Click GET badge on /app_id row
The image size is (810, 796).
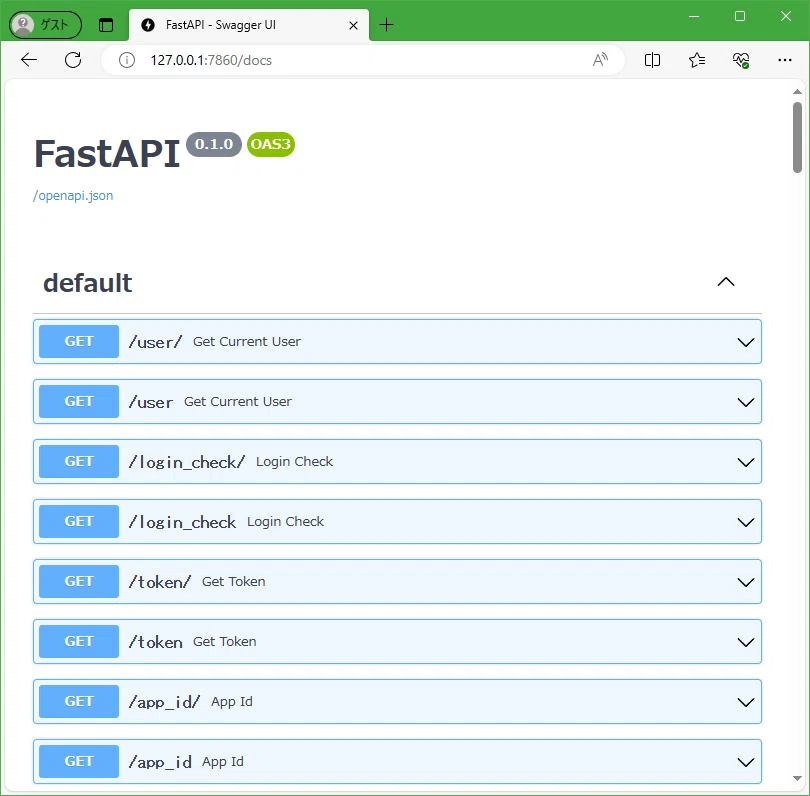[x=79, y=761]
